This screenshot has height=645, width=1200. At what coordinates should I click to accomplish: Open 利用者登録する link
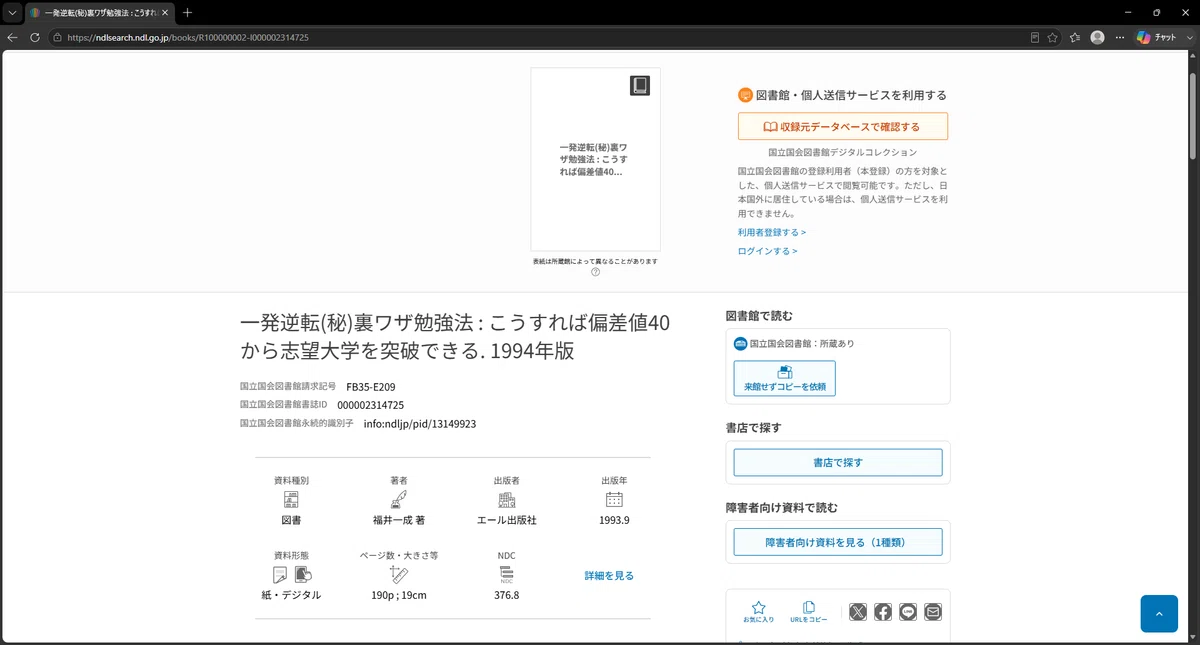(x=772, y=232)
